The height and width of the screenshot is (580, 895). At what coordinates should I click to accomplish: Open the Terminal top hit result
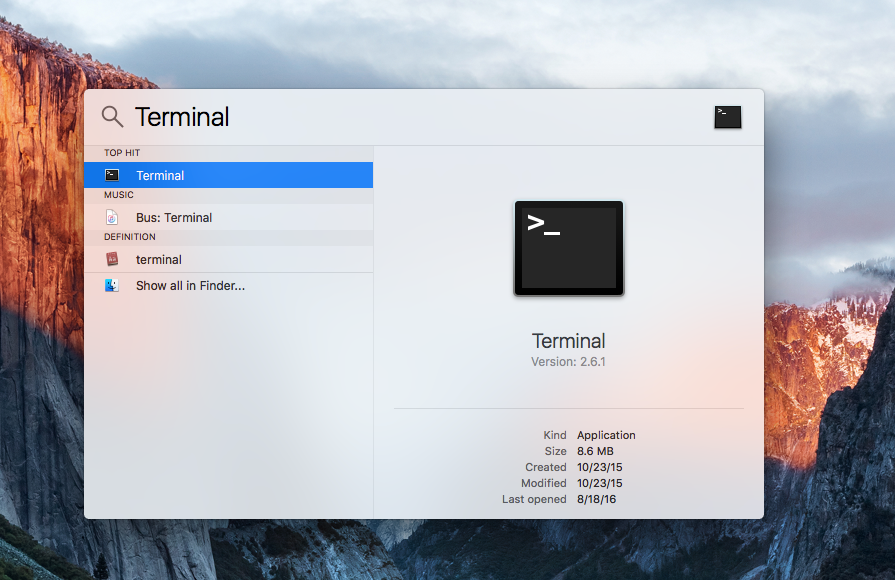pyautogui.click(x=228, y=175)
